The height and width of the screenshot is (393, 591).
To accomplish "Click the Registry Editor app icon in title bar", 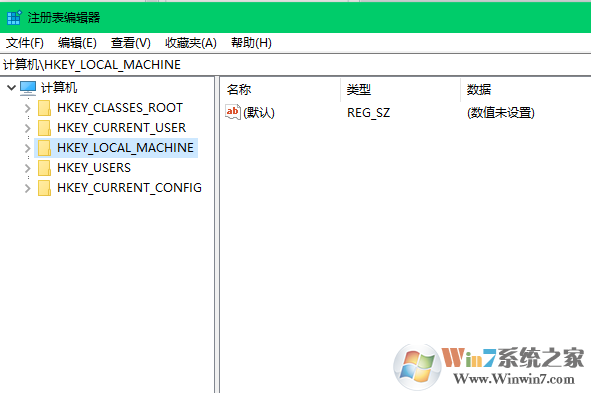I will pyautogui.click(x=14, y=18).
